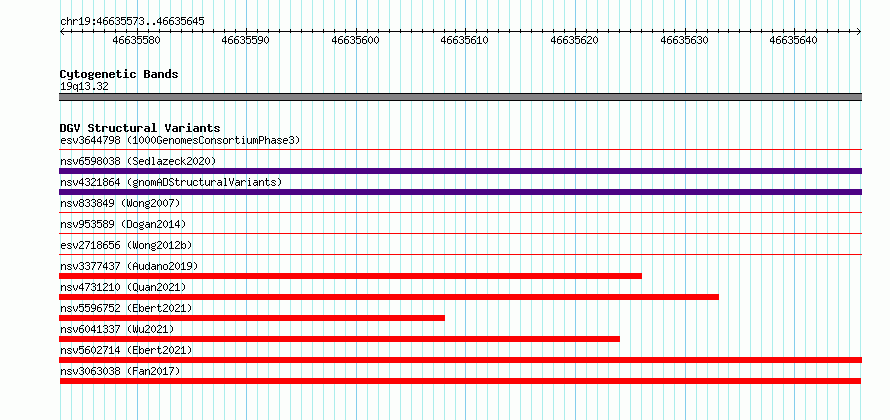Select the red bar under nsv6041337 Wu2021
890x420 pixels.
[x=339, y=339]
